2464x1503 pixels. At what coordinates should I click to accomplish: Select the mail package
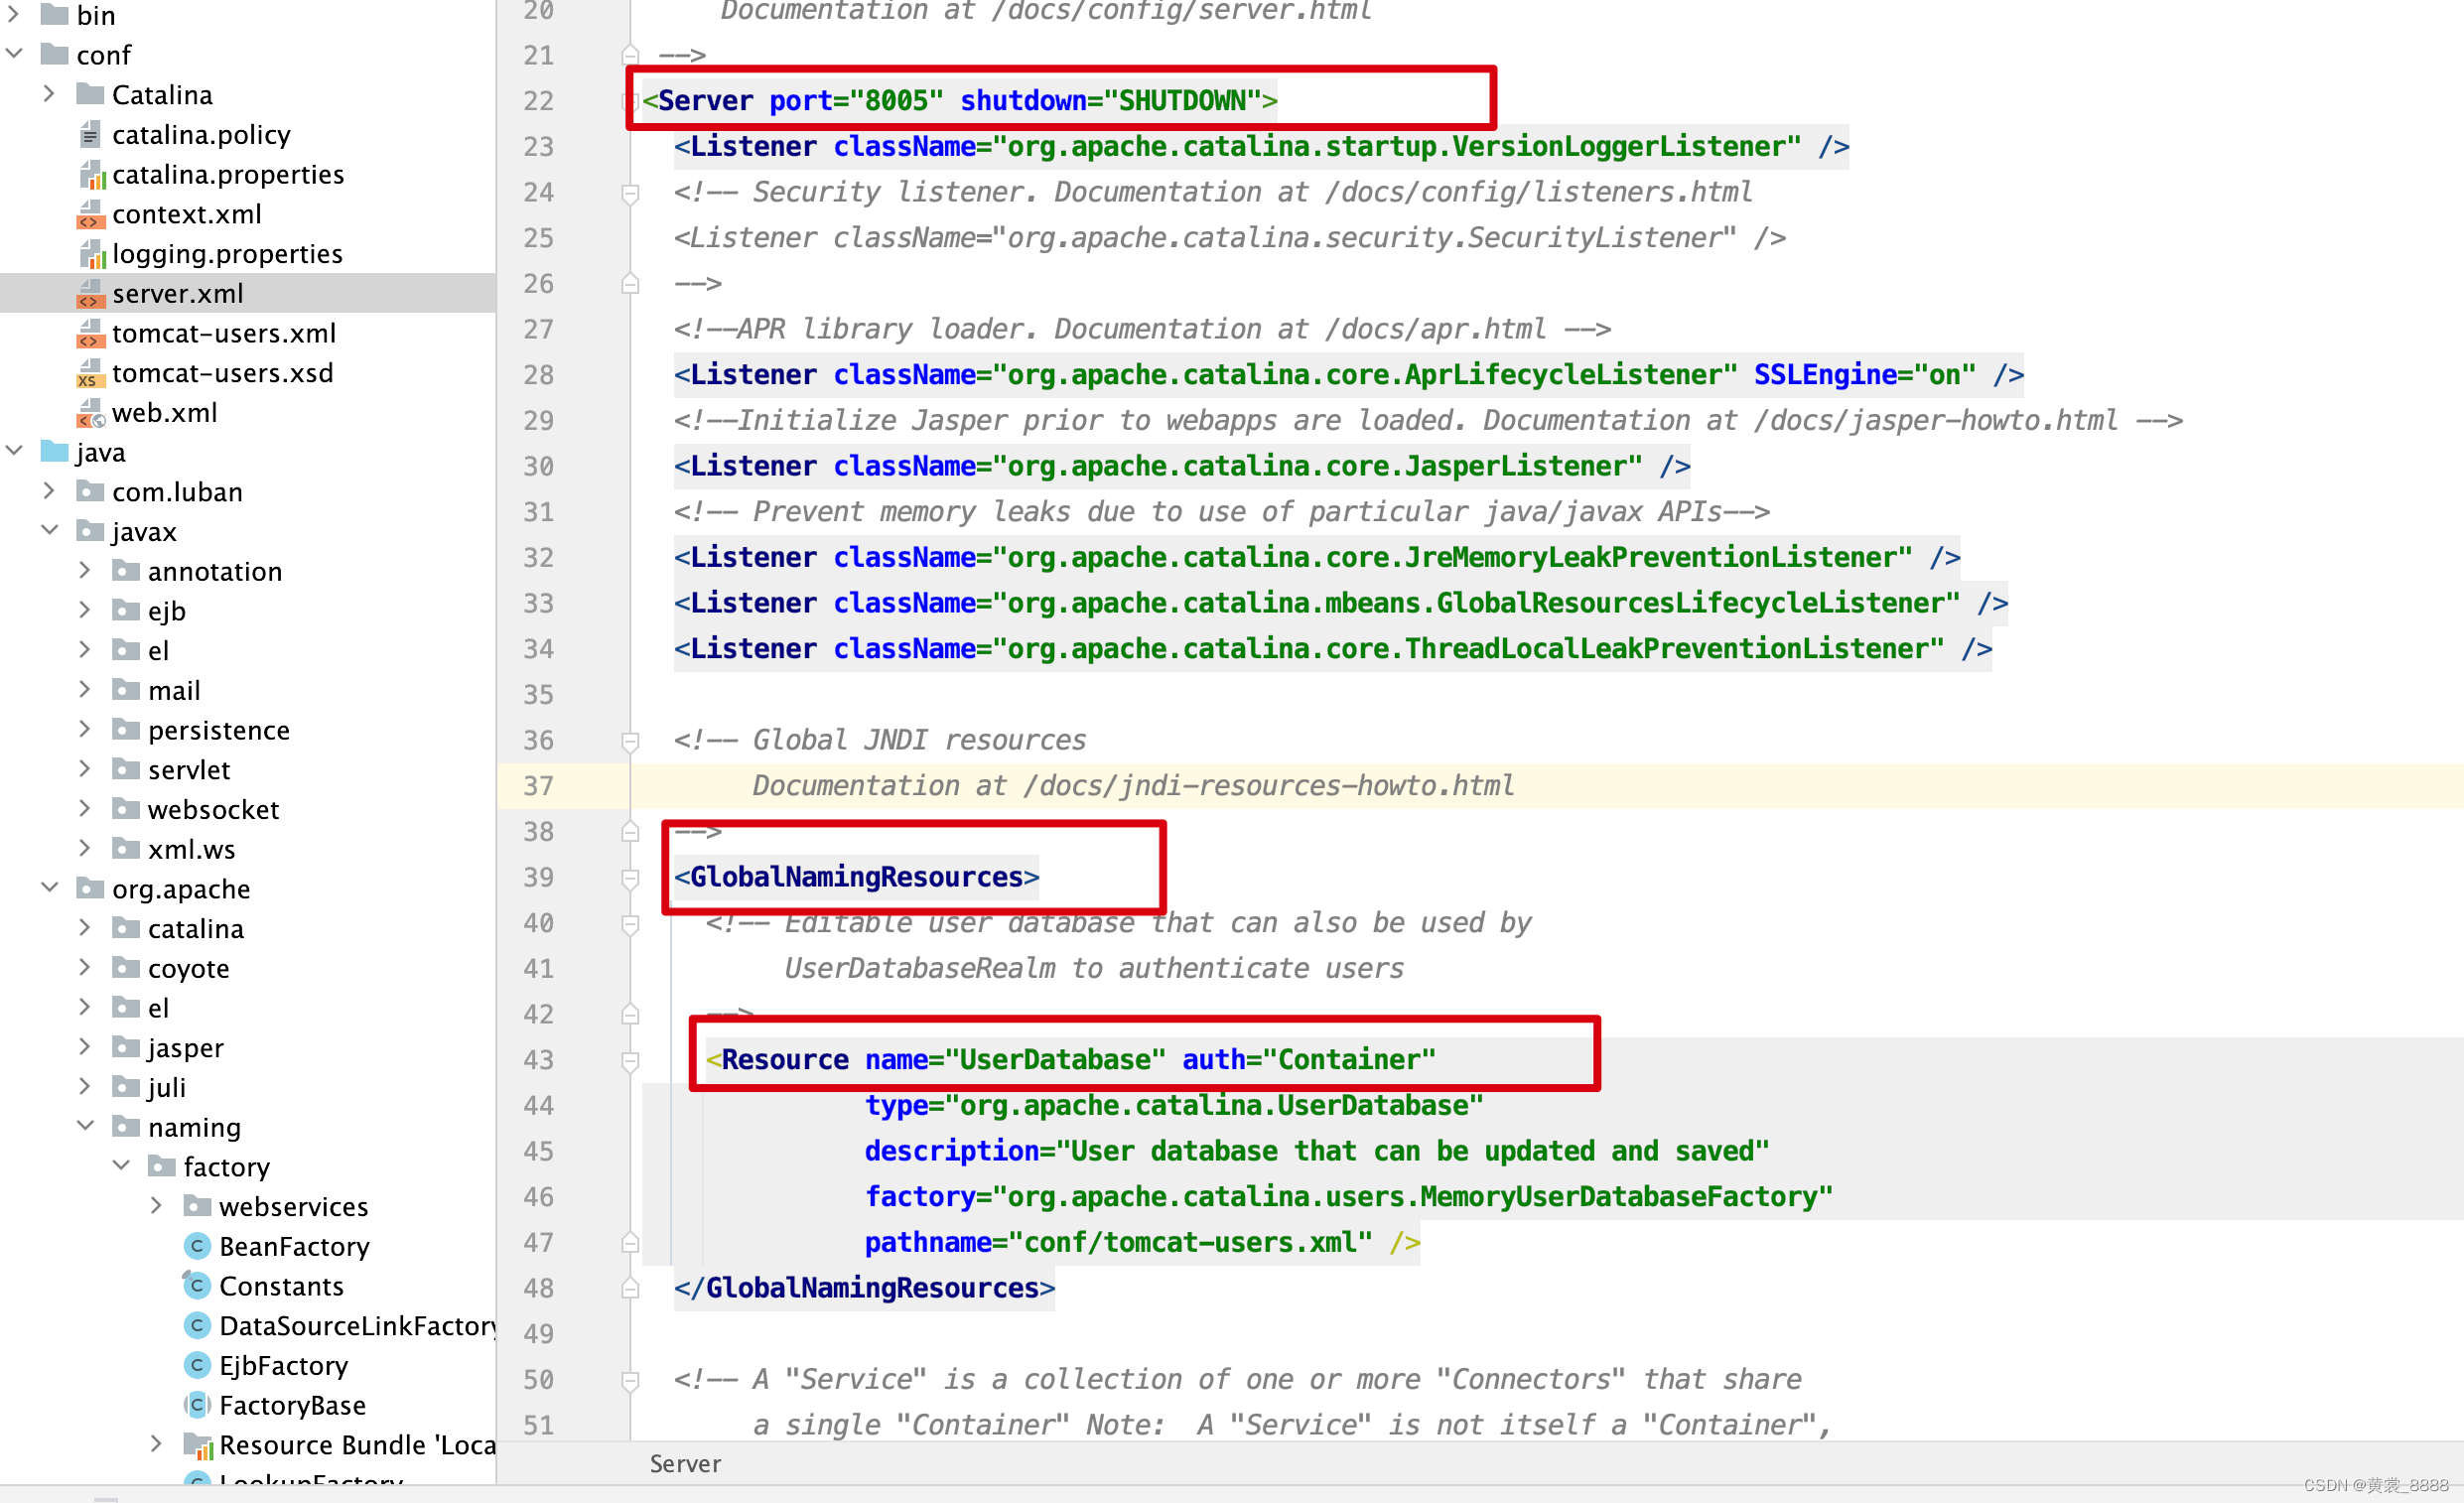(248, 690)
